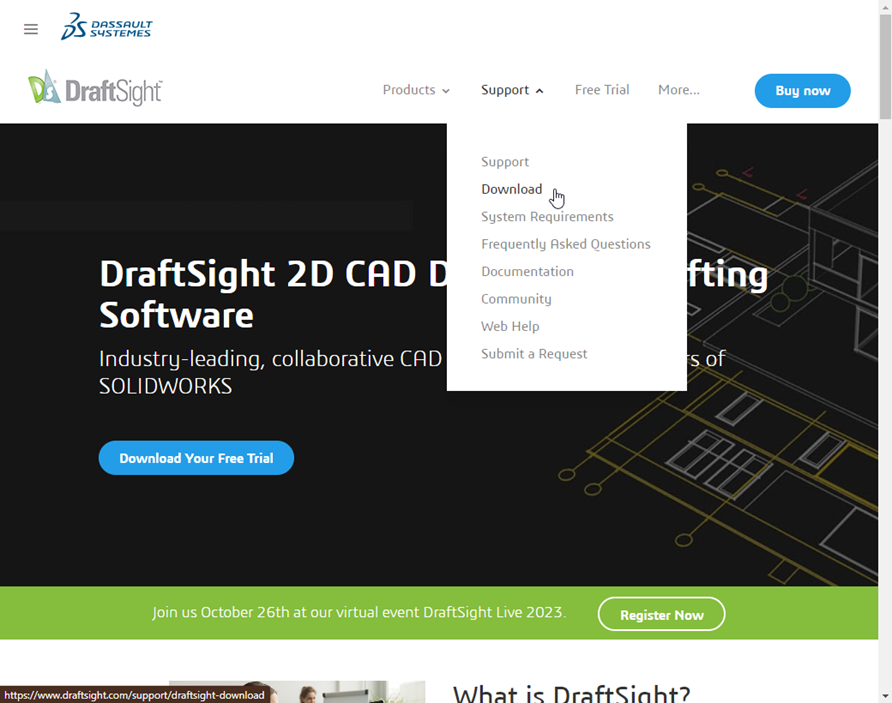Open Frequently Asked Questions

tap(565, 244)
